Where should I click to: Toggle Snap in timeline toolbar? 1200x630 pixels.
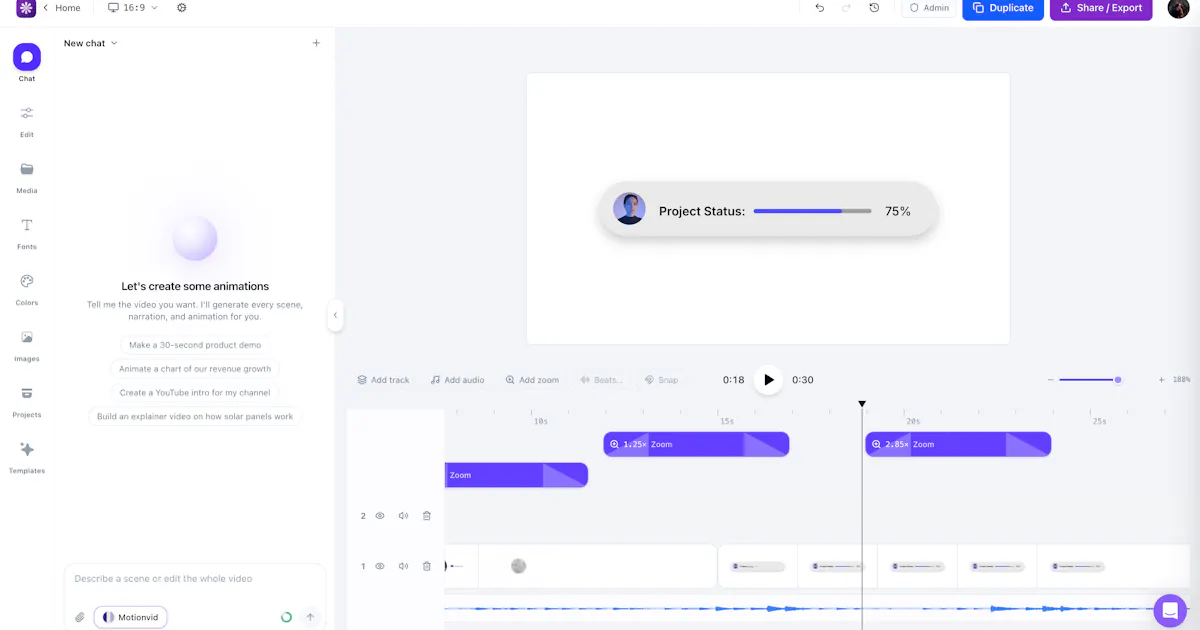(661, 380)
